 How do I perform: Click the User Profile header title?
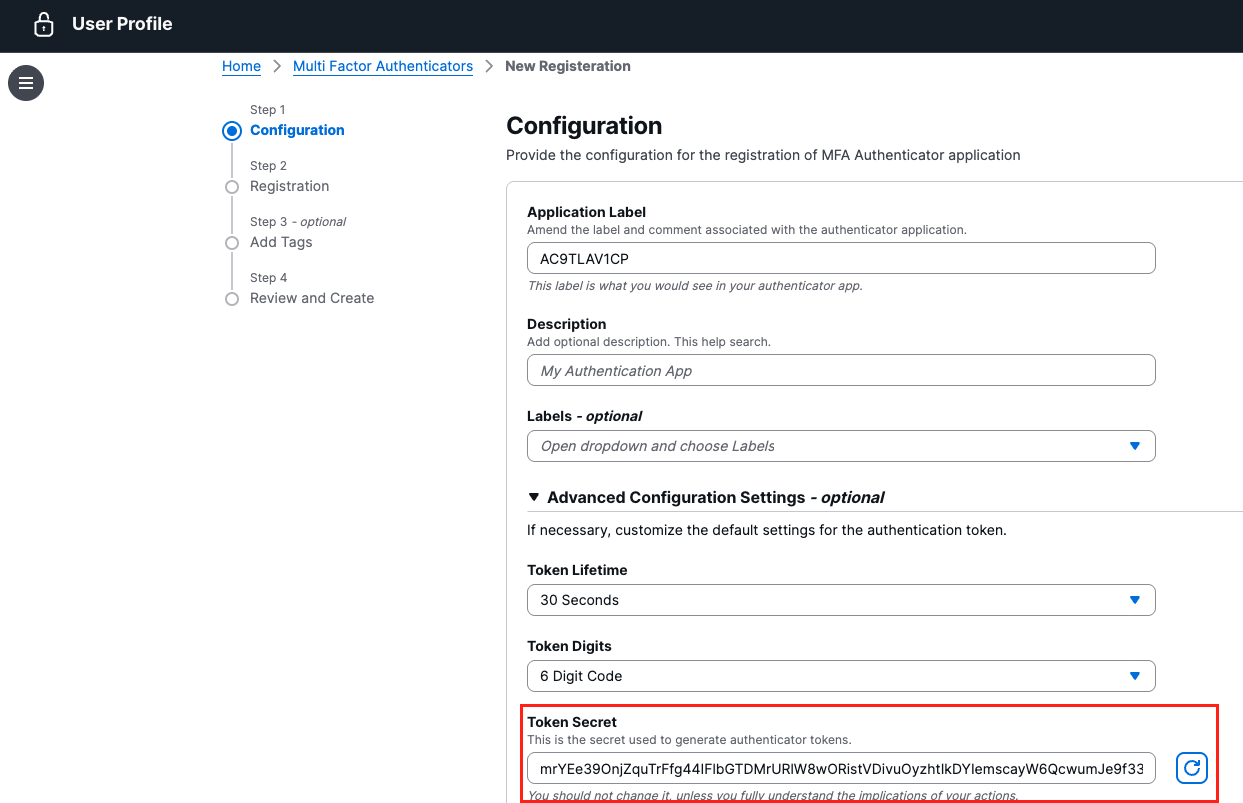122,24
